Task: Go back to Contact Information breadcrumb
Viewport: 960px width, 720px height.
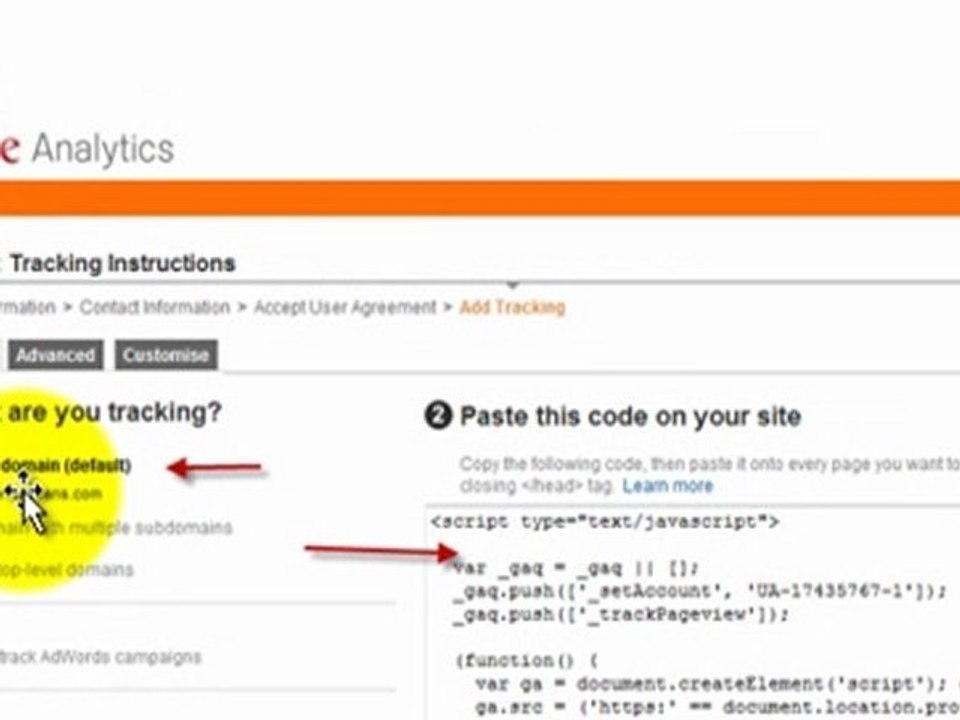Action: pos(154,307)
